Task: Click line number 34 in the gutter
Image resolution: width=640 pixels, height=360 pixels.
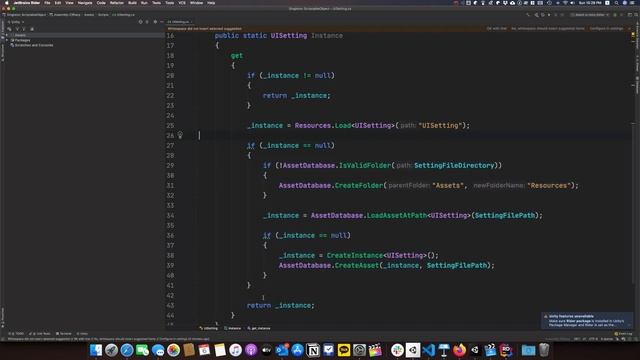Action: click(x=170, y=215)
